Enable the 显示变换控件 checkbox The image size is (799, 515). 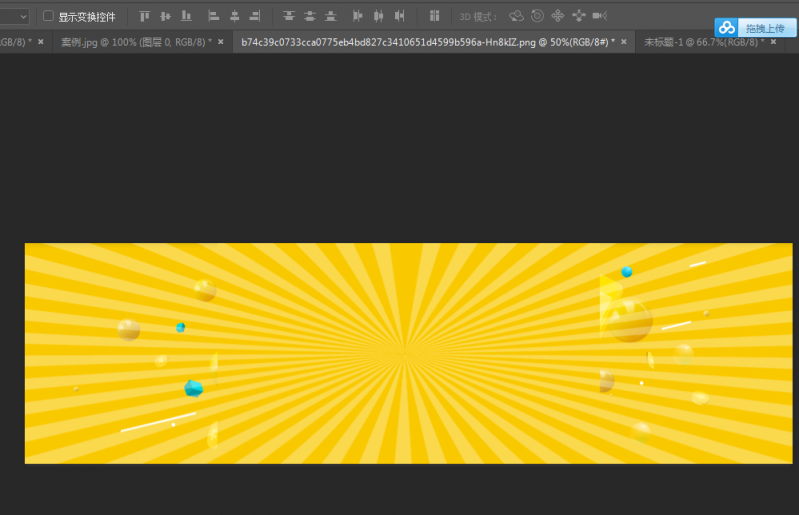(x=48, y=16)
